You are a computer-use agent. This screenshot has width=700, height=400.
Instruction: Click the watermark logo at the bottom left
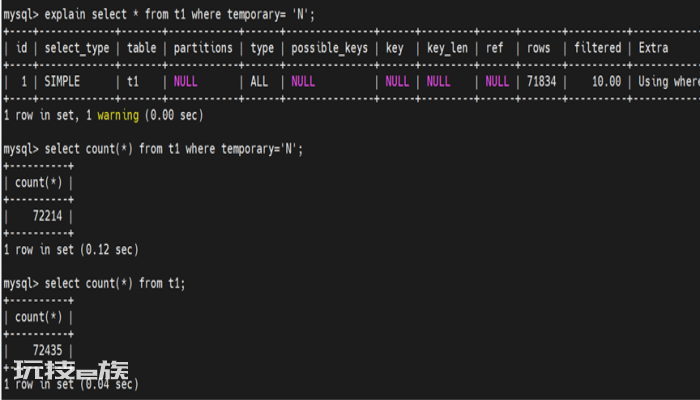click(71, 371)
